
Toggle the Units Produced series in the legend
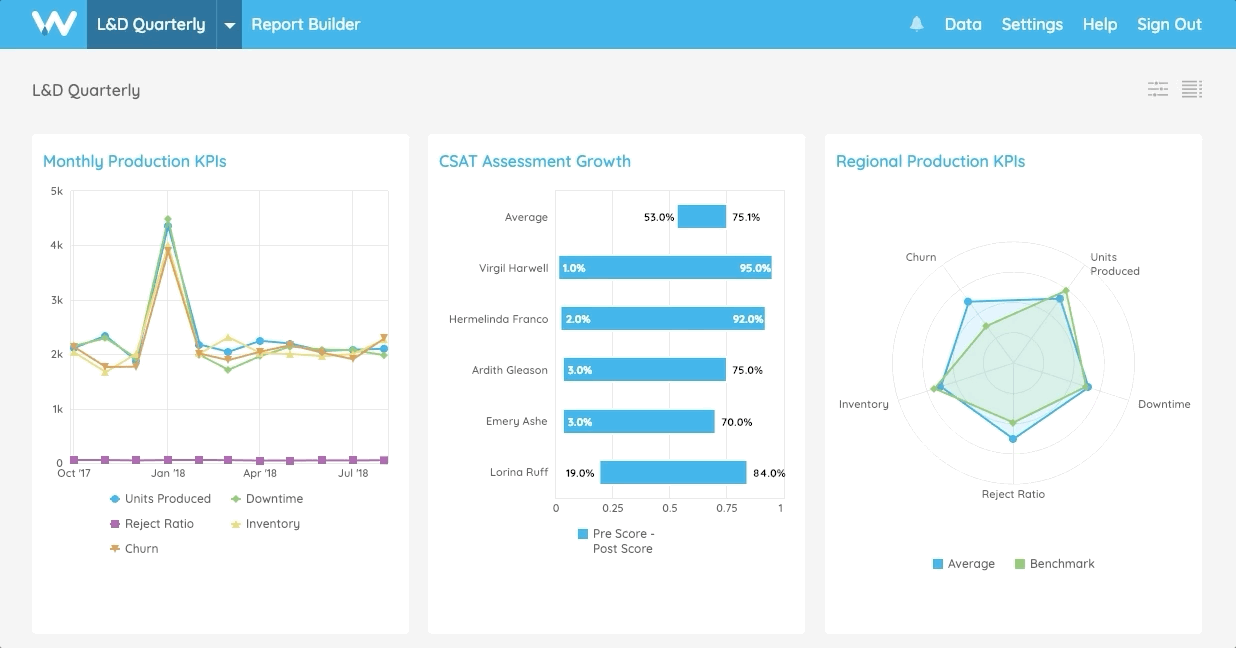tap(160, 498)
